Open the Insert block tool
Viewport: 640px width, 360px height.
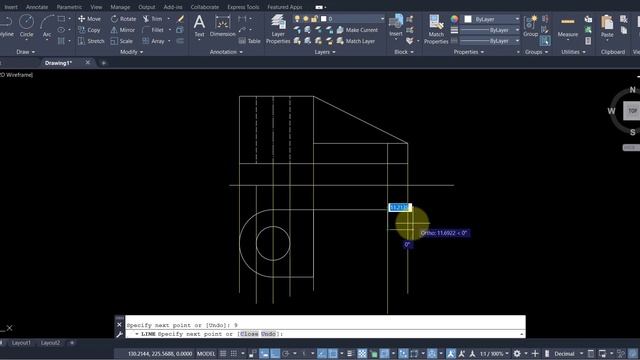tap(396, 26)
